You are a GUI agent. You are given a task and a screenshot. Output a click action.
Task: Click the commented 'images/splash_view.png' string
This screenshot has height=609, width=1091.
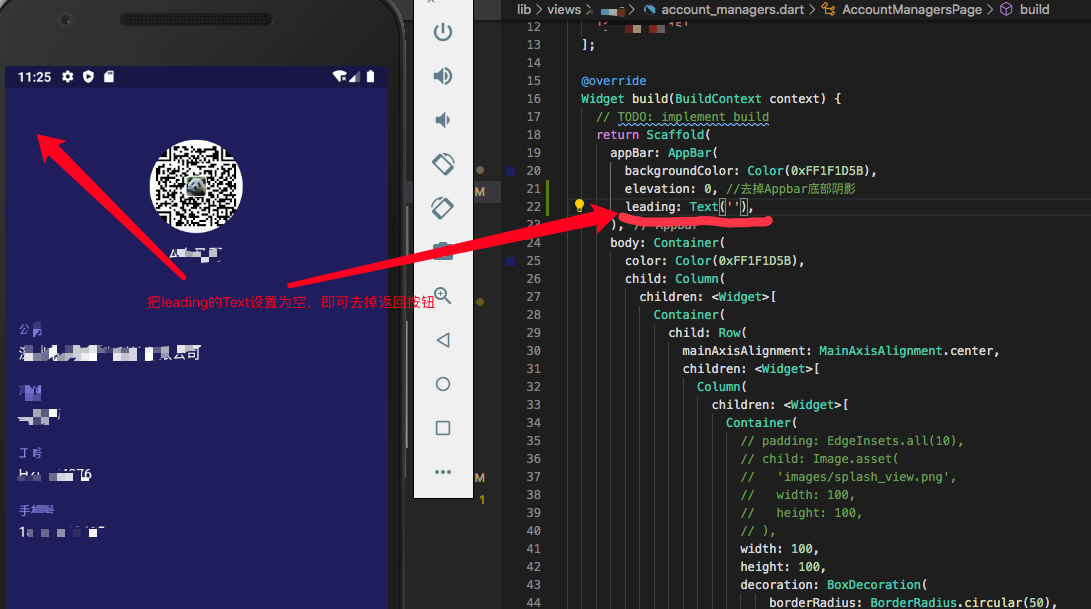tap(866, 477)
